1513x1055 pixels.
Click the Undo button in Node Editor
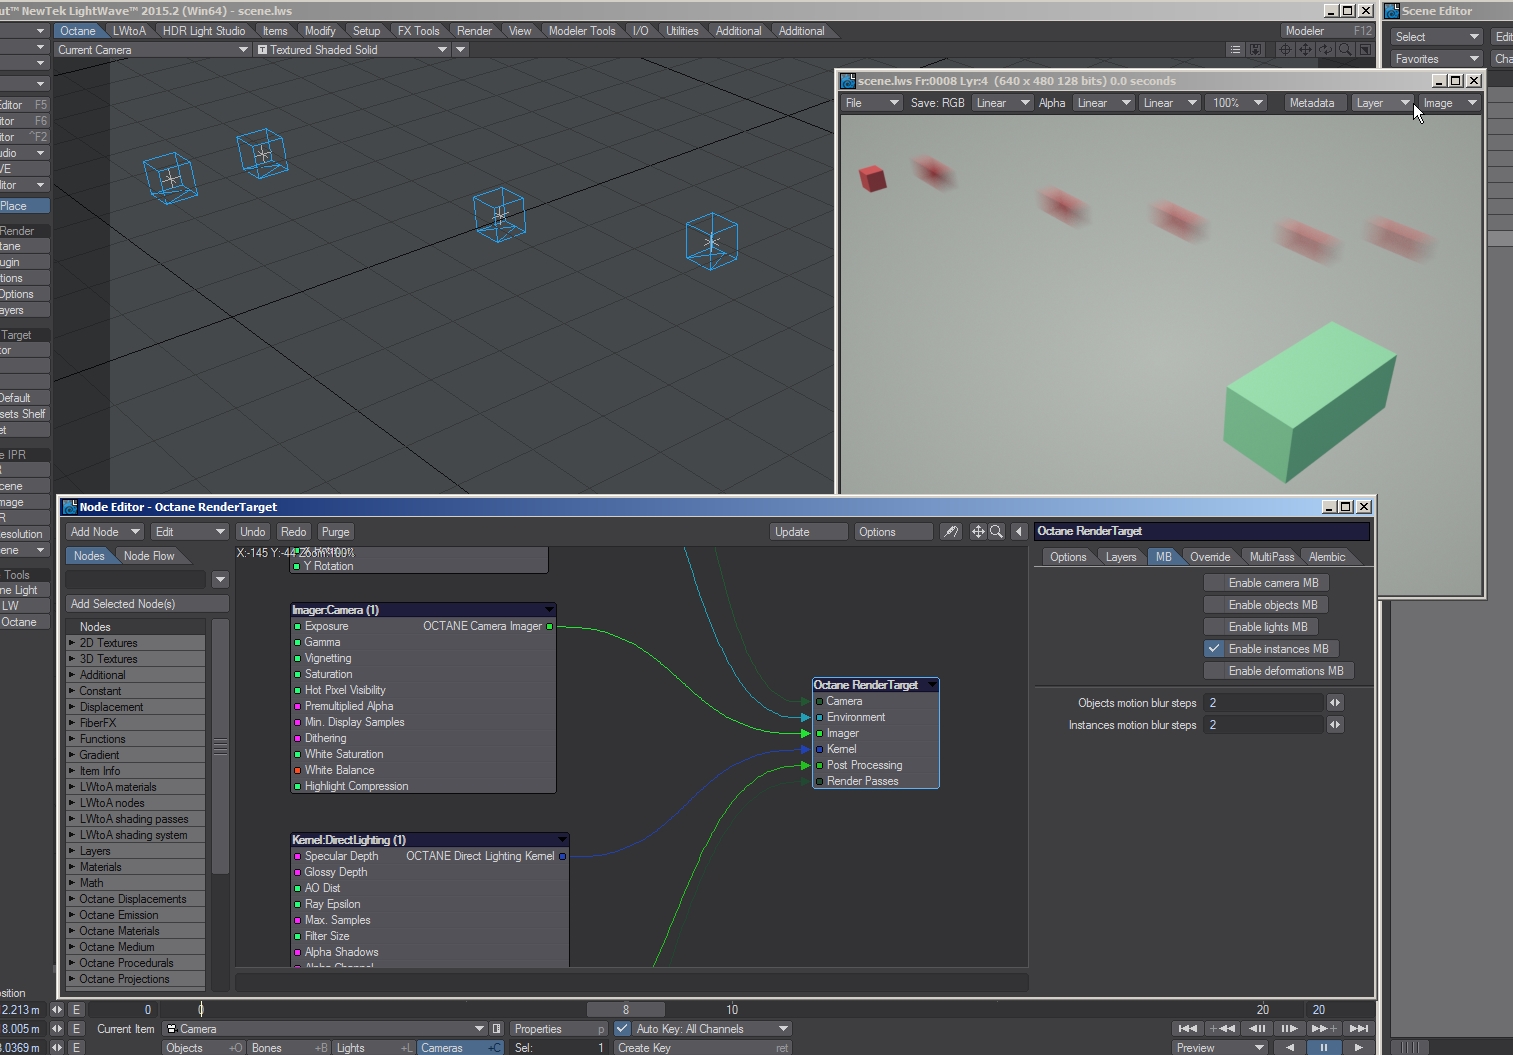coord(253,532)
